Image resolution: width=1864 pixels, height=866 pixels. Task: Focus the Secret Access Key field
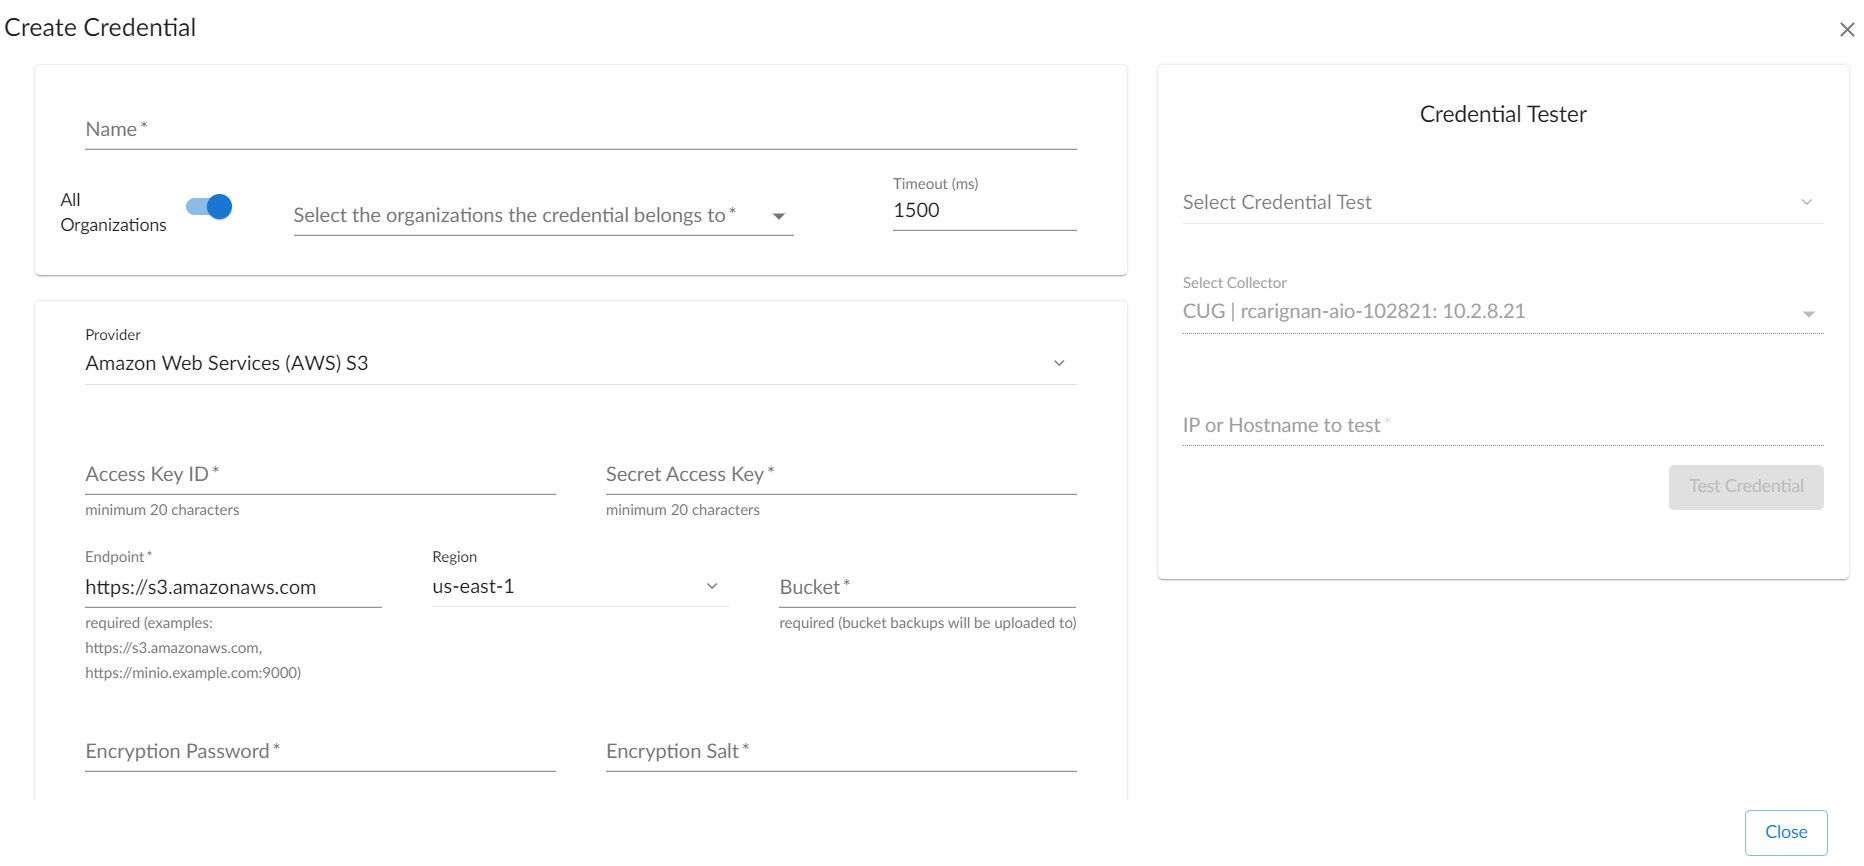tap(840, 475)
